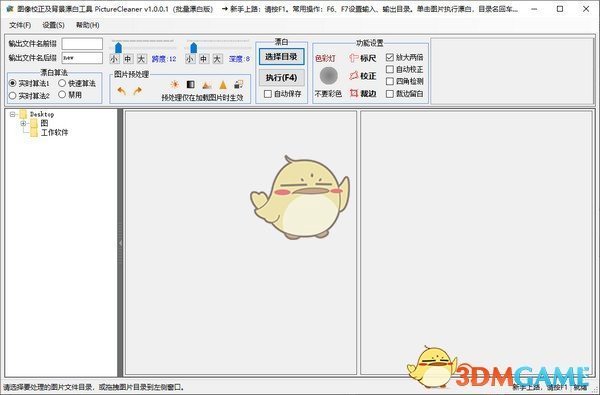
Task: Click the 跨度 span slider handle
Action: pyautogui.click(x=118, y=47)
